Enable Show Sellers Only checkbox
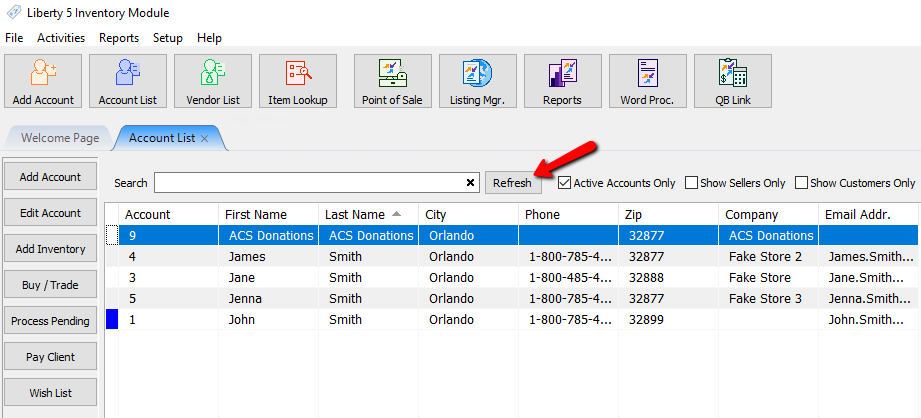921x418 pixels. coord(691,183)
